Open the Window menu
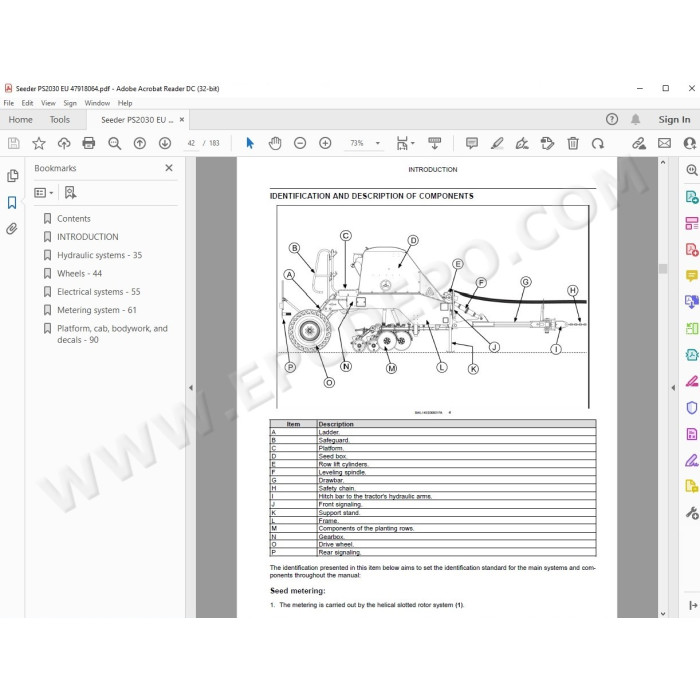The height and width of the screenshot is (700, 700). point(97,103)
